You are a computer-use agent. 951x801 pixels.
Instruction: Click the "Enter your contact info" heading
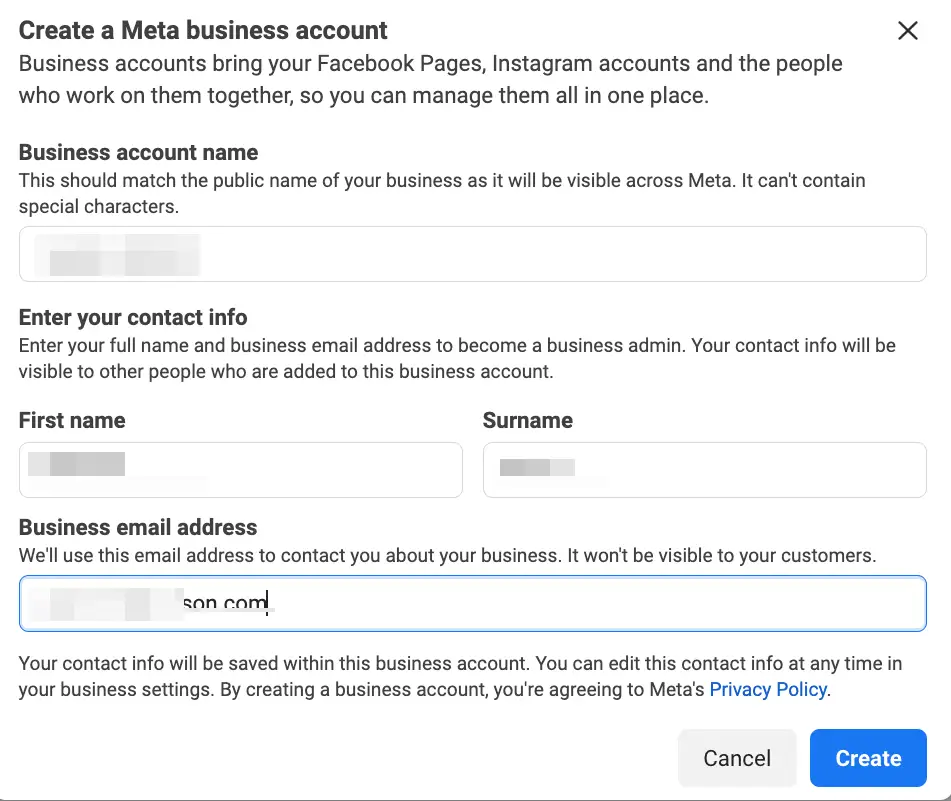[133, 318]
